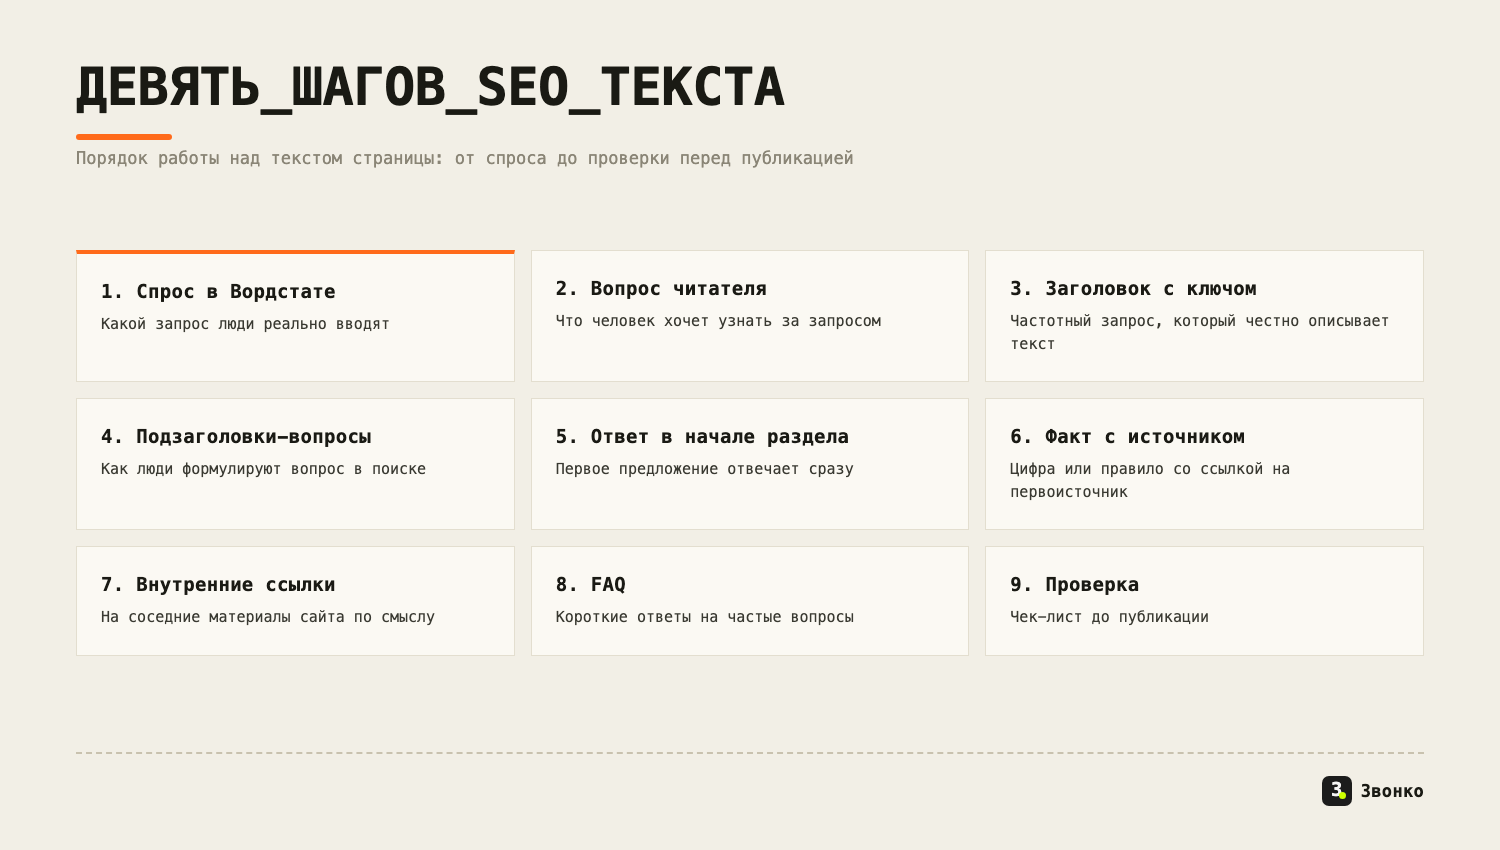1500x850 pixels.
Task: Click heading 9. Проверка
Action: tap(1075, 585)
